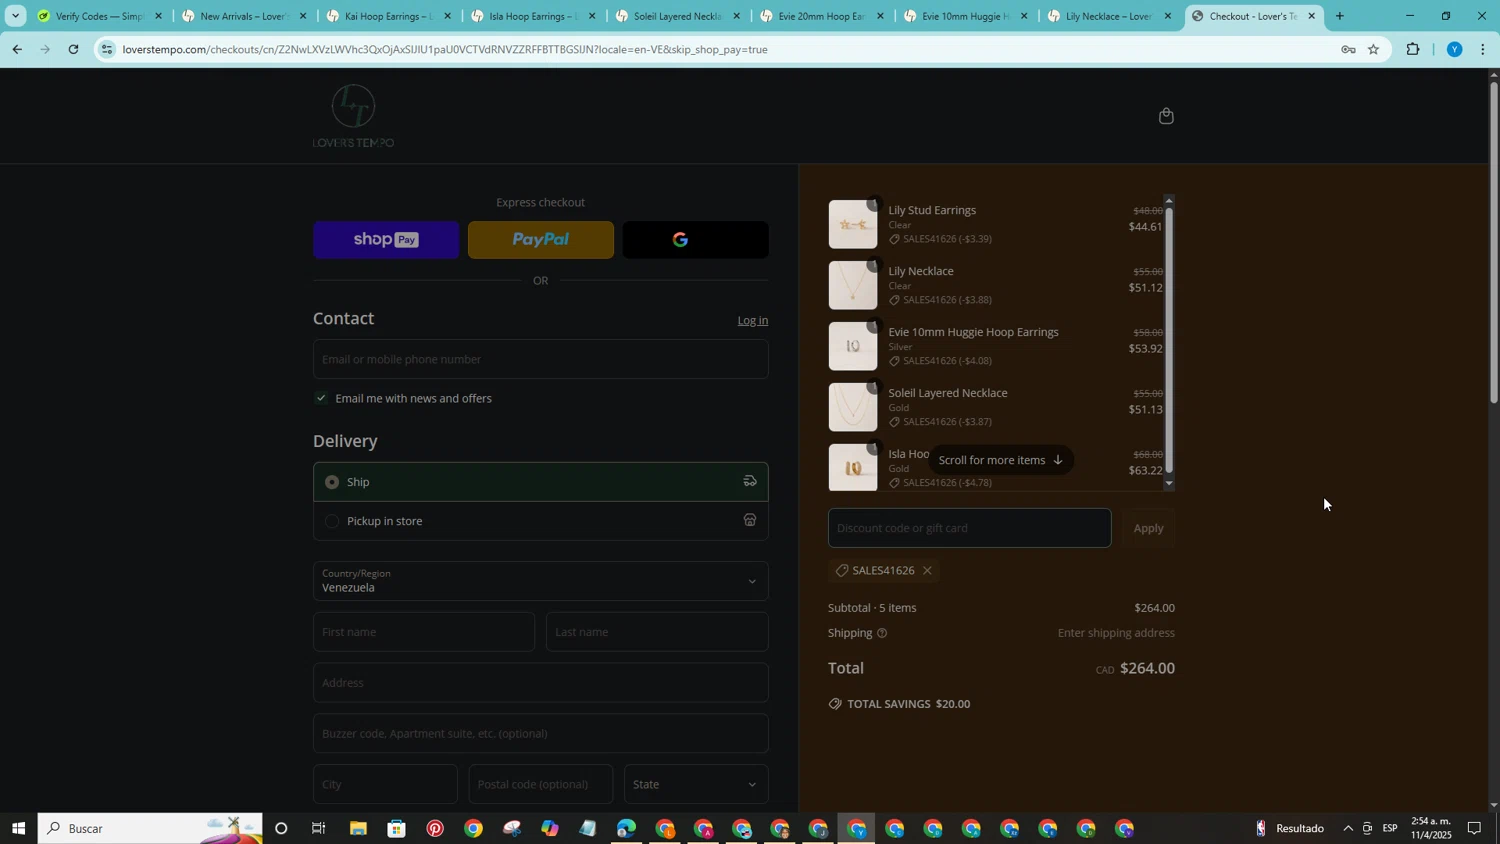Open the tab search dropdown
This screenshot has width=1500, height=844.
tap(15, 16)
